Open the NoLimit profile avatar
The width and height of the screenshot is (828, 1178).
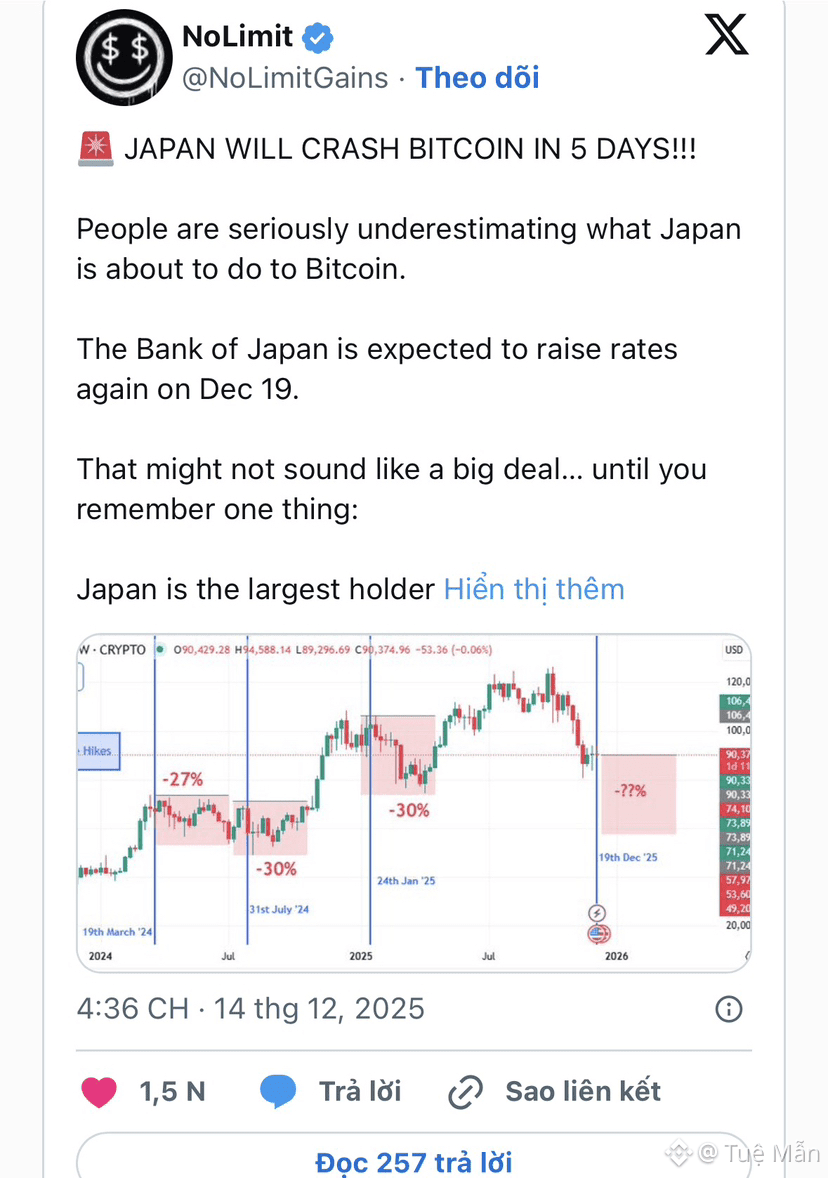[124, 58]
